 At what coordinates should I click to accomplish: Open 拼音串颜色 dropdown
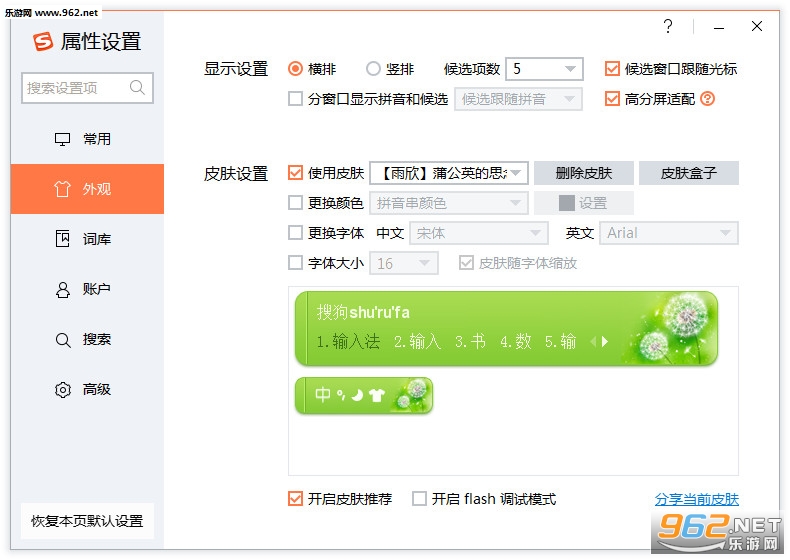pos(449,203)
